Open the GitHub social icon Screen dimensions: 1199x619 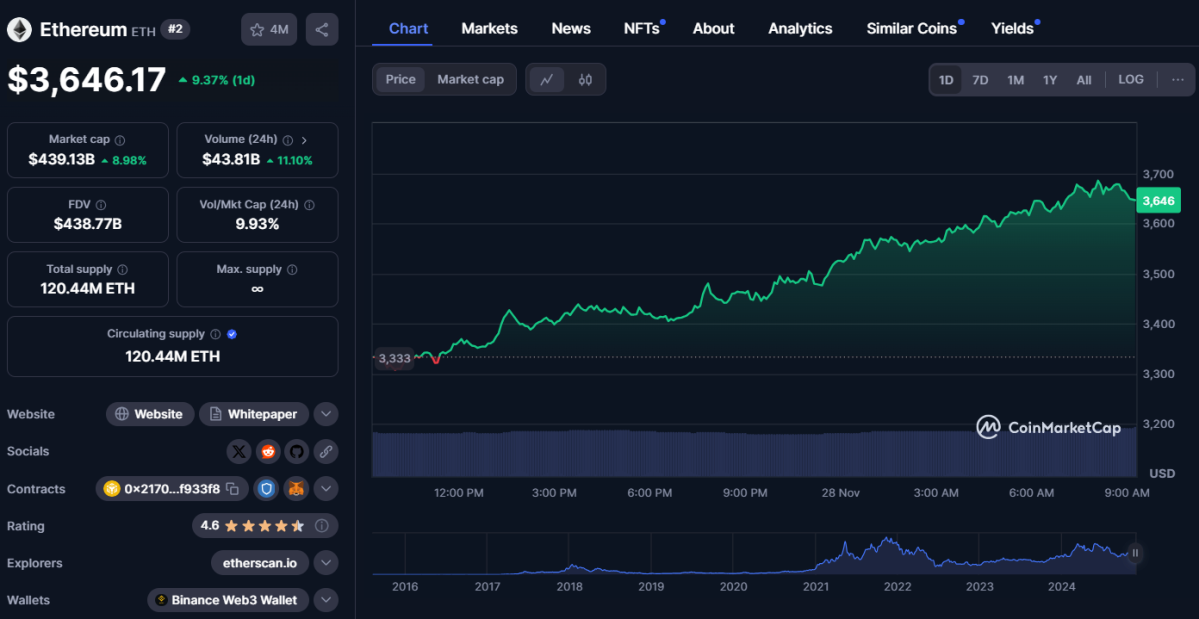coord(296,452)
